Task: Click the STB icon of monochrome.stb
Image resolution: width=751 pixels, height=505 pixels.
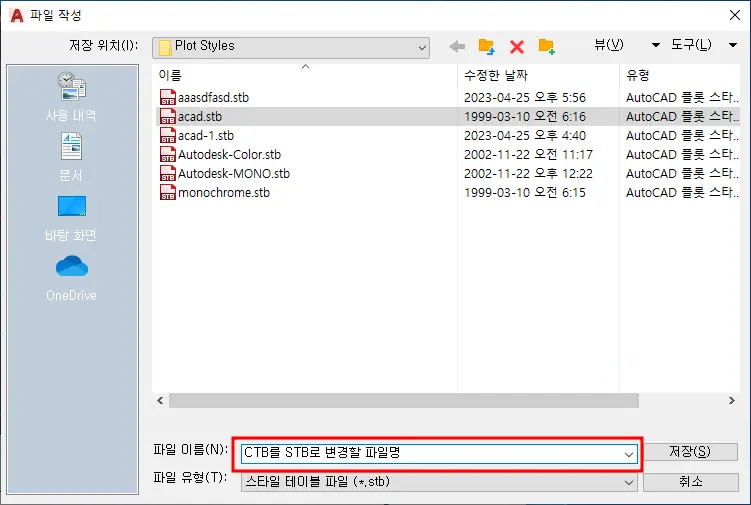Action: click(168, 193)
